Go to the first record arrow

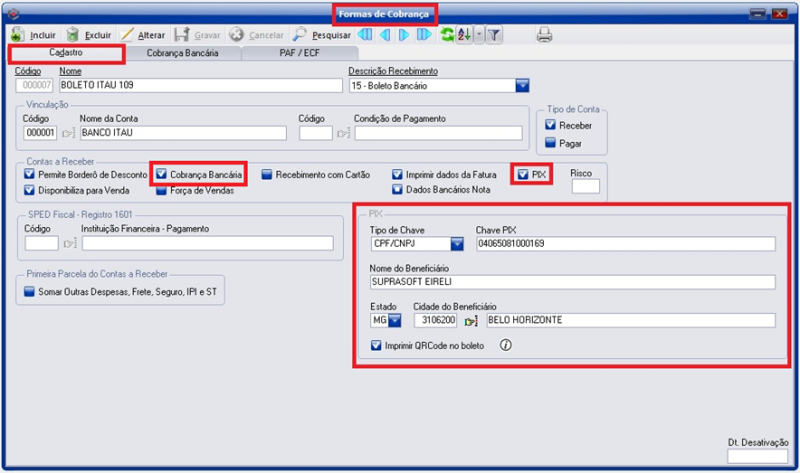pyautogui.click(x=365, y=35)
